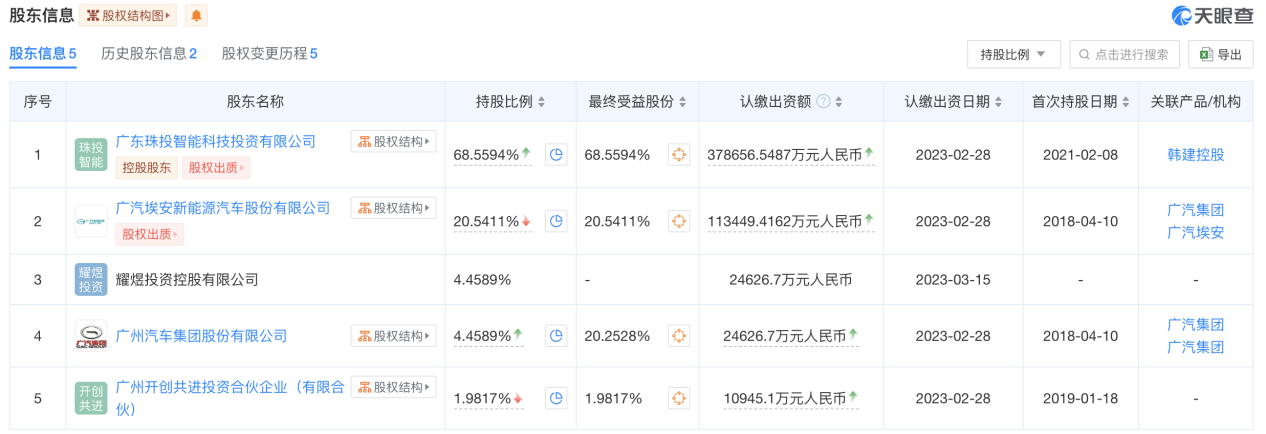Click the 天眼查 logo
This screenshot has width=1266, height=434.
pos(1212,16)
